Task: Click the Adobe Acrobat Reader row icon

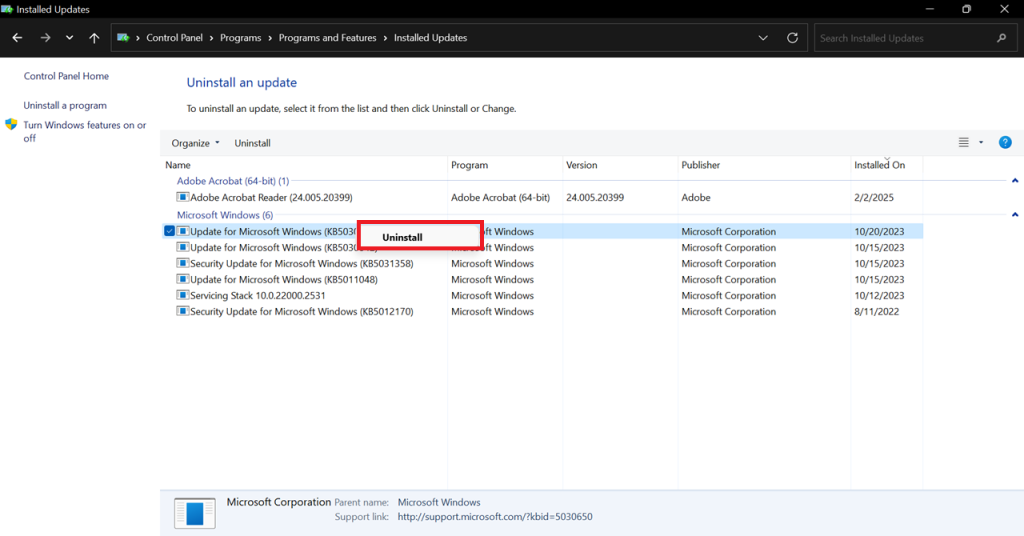Action: coord(183,197)
